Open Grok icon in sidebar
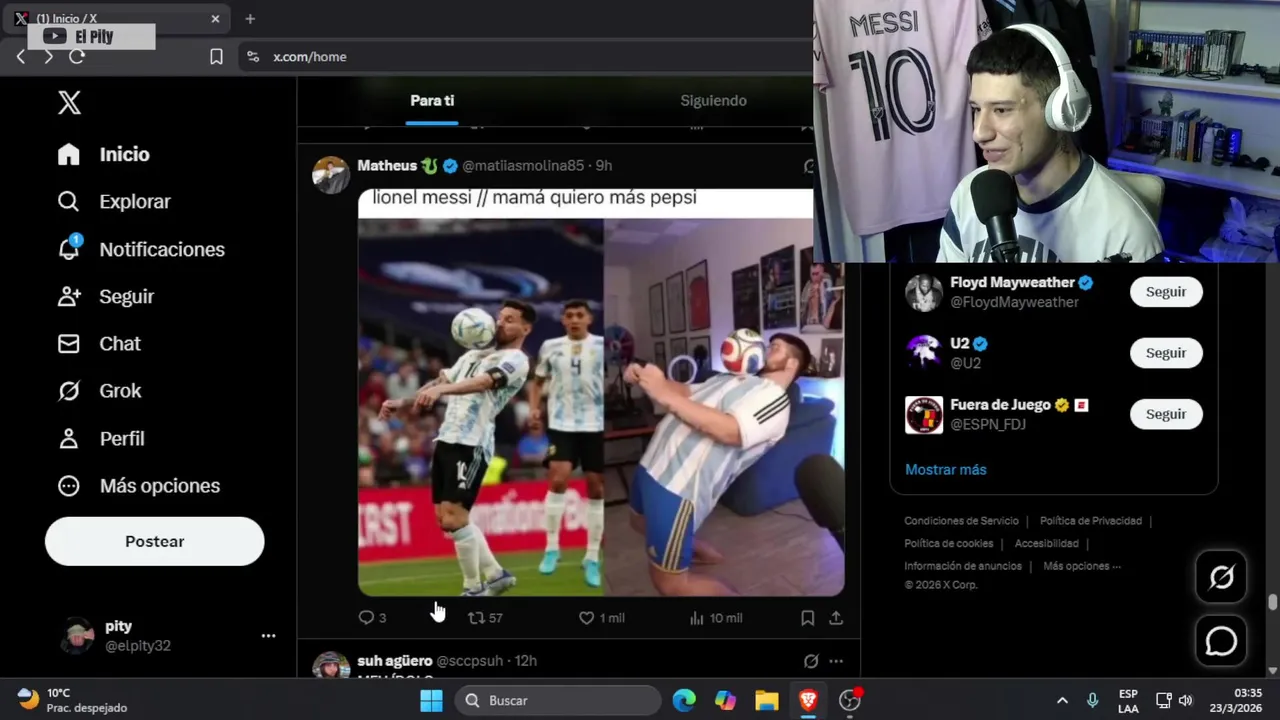 (x=68, y=391)
